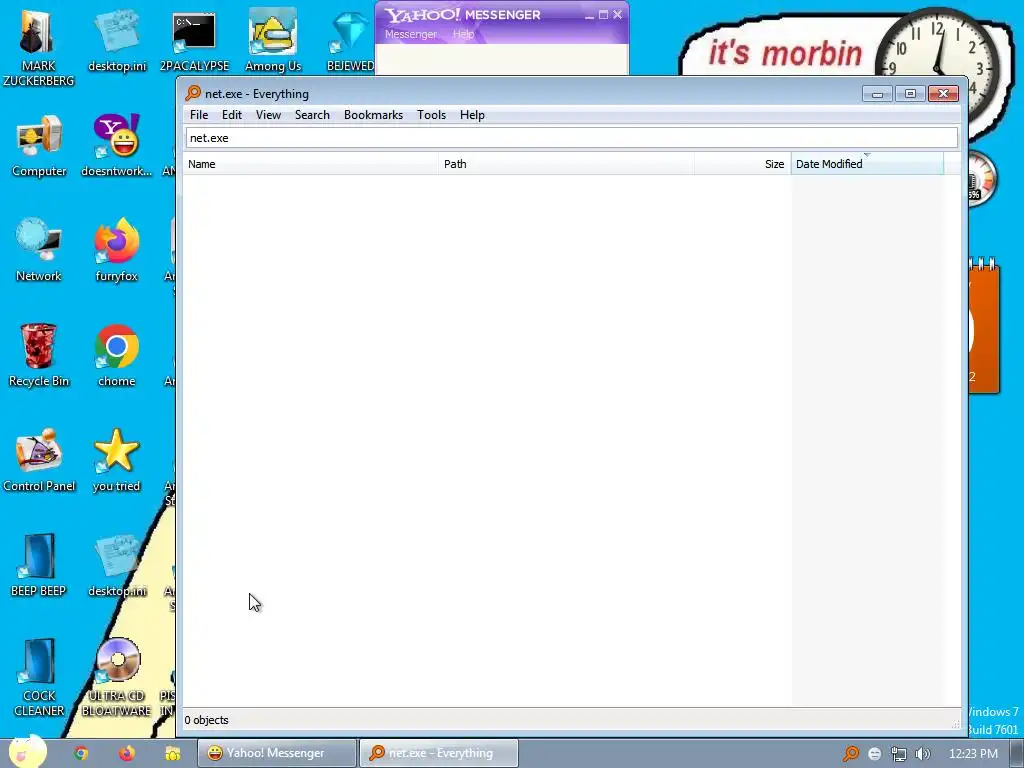Open the Tools menu in Everything
1024x768 pixels.
pyautogui.click(x=431, y=115)
